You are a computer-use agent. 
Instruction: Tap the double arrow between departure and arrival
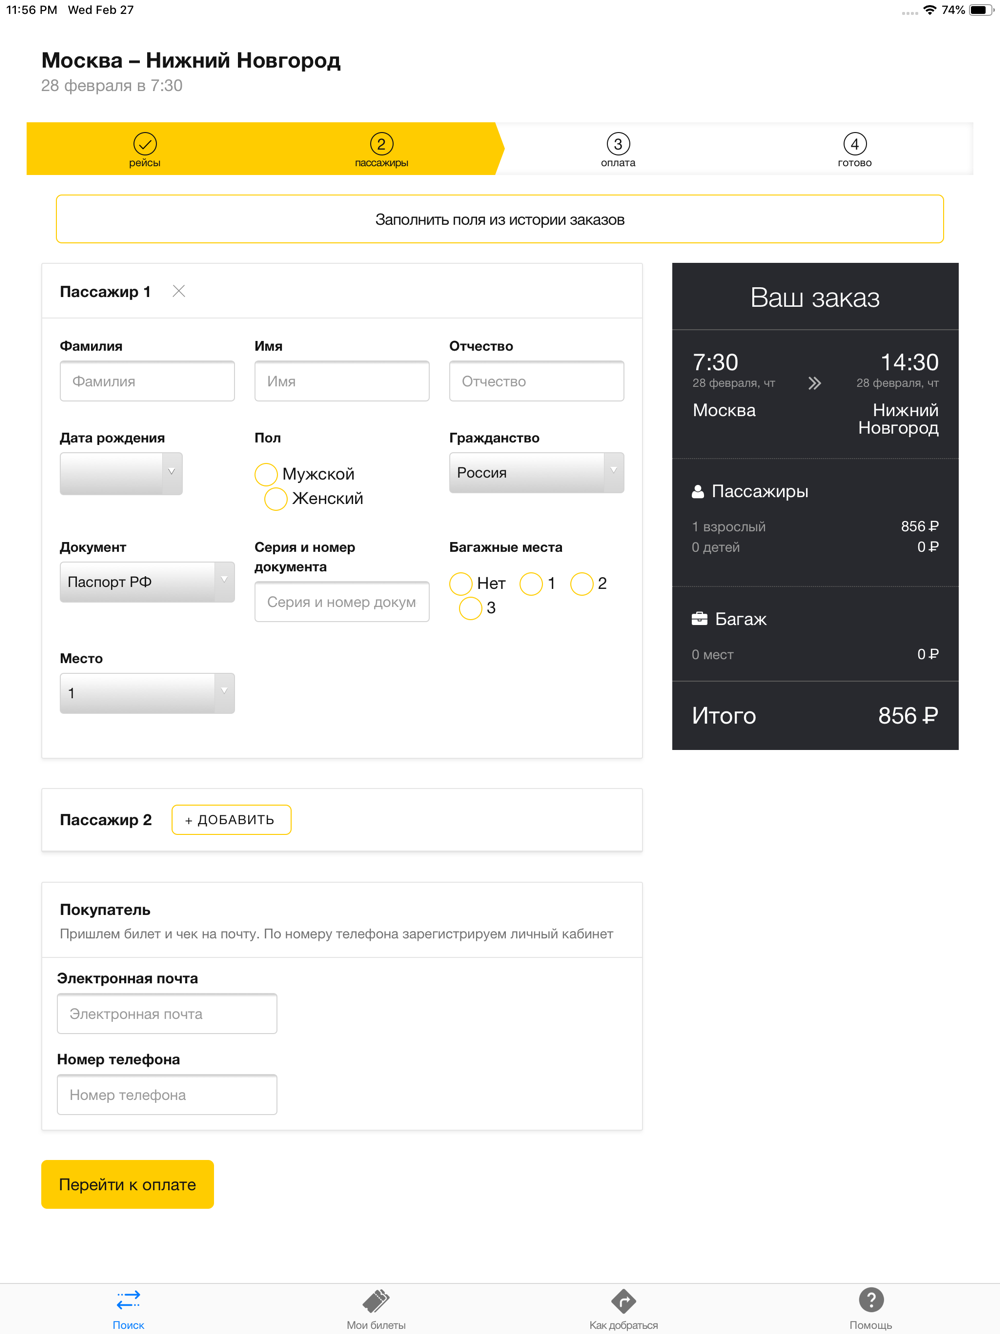815,383
